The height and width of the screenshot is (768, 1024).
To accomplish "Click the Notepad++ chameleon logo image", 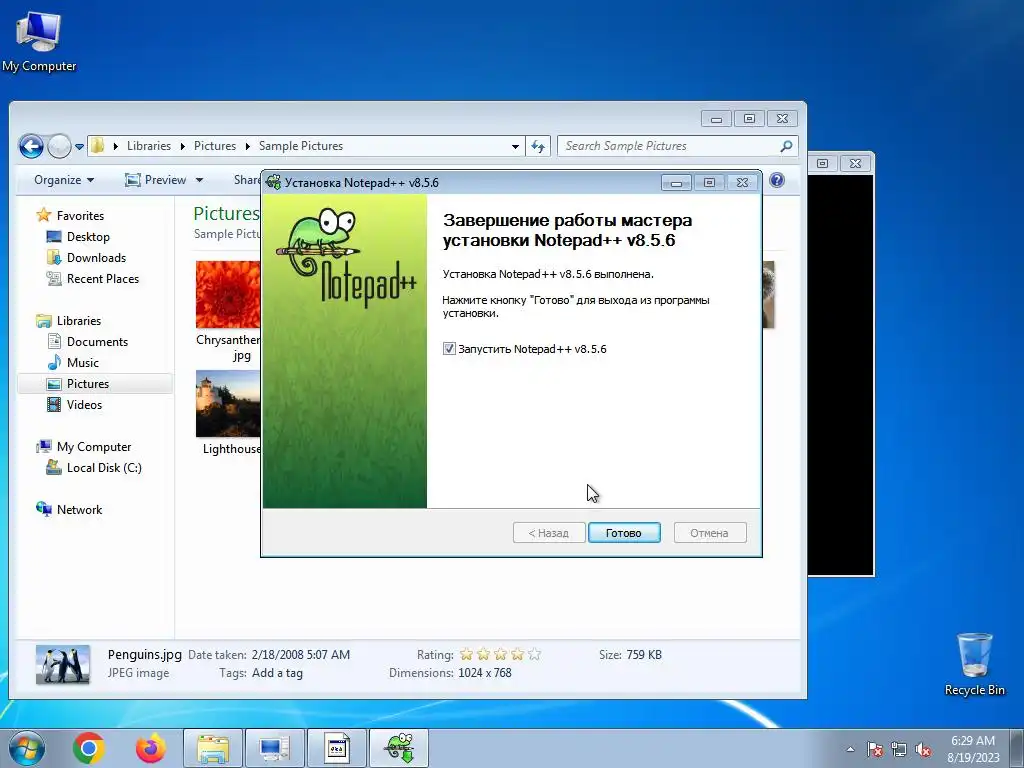I will tap(345, 256).
